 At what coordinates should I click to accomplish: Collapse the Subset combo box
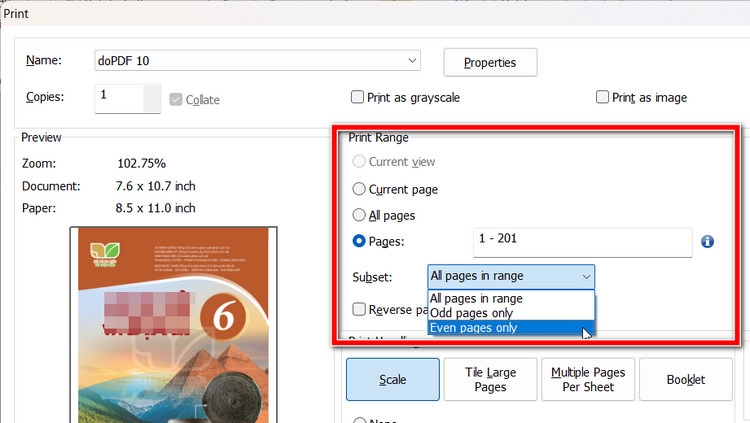(511, 277)
